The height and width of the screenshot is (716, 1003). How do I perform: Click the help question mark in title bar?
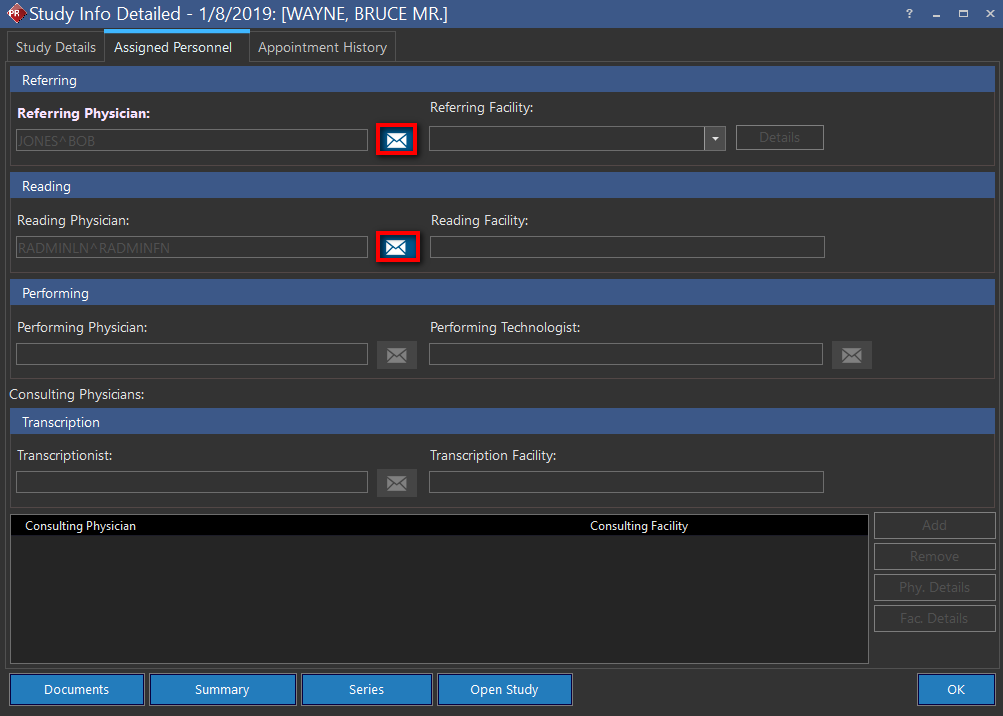tap(909, 14)
